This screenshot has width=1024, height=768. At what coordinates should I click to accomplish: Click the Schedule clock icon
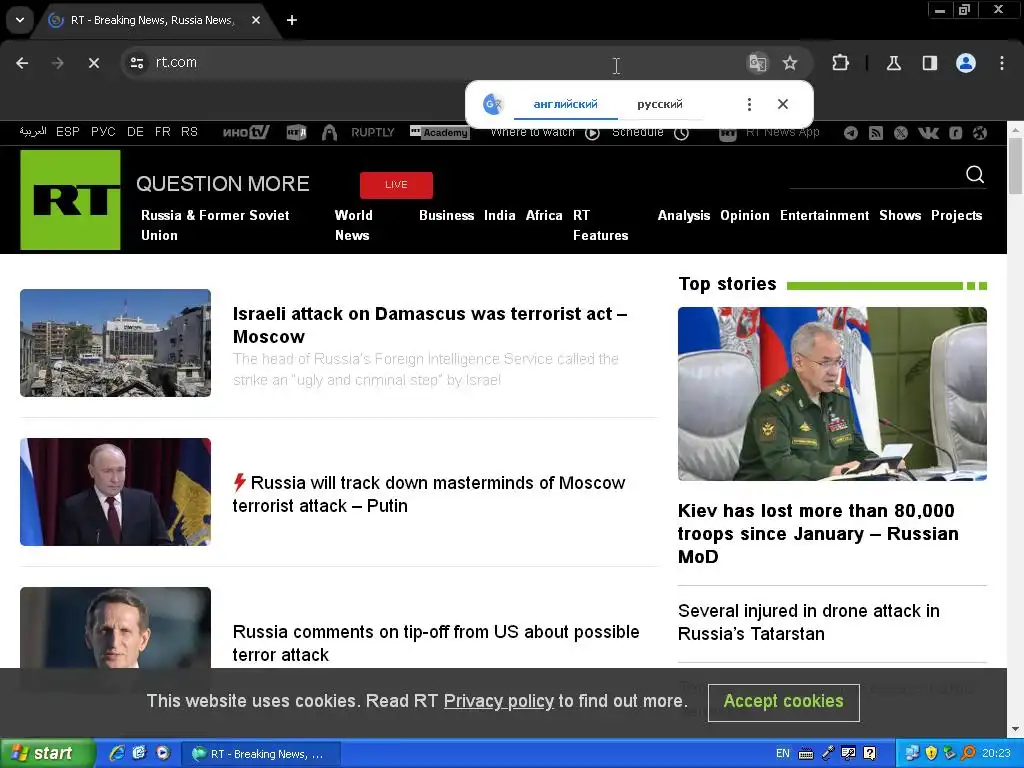pyautogui.click(x=681, y=133)
